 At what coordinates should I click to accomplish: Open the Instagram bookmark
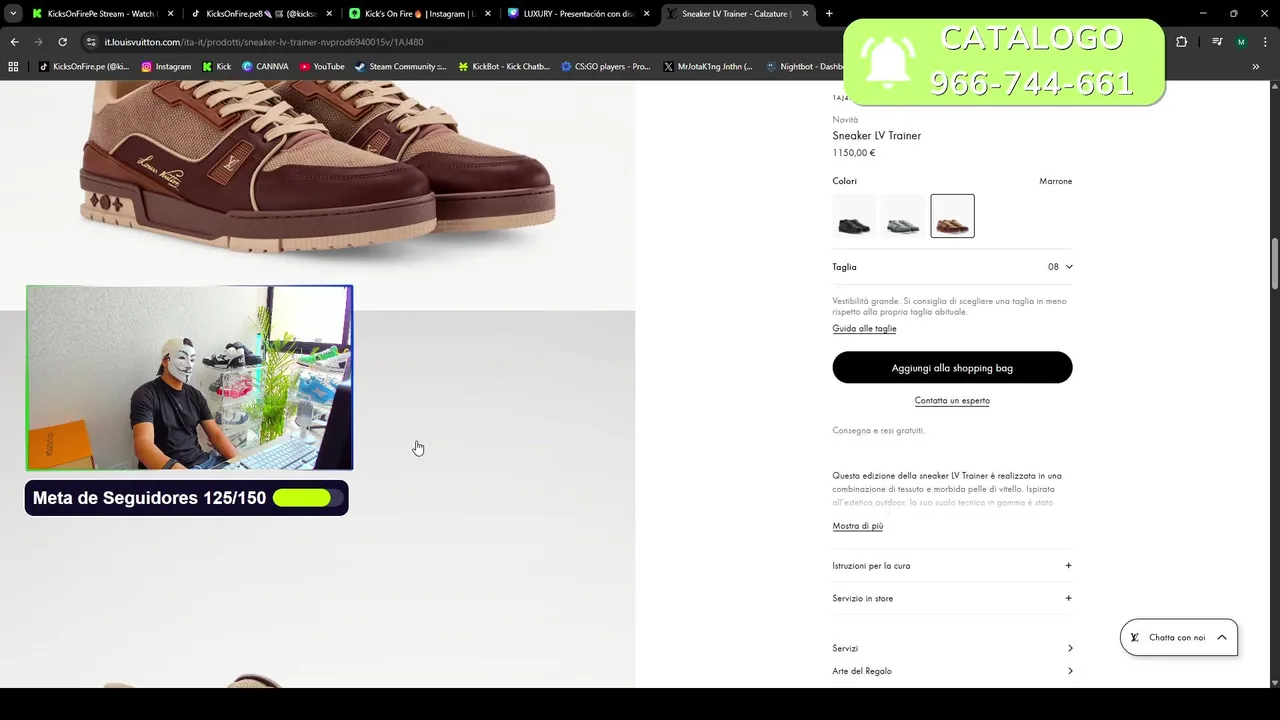click(166, 67)
